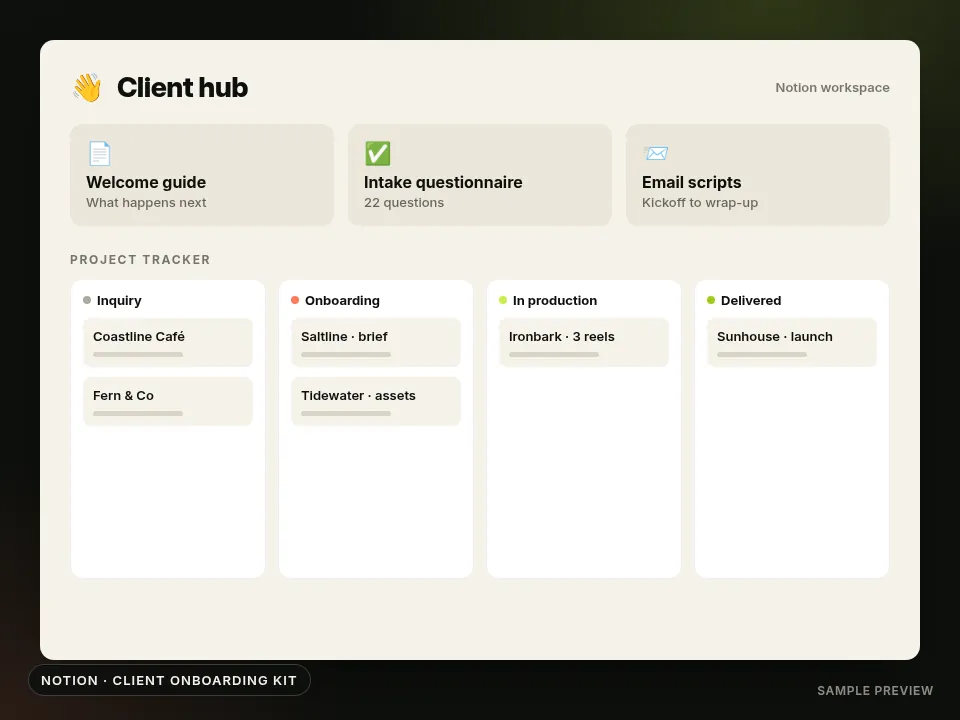Click the progress bar under Saltline · brief
The width and height of the screenshot is (960, 720).
tap(346, 354)
